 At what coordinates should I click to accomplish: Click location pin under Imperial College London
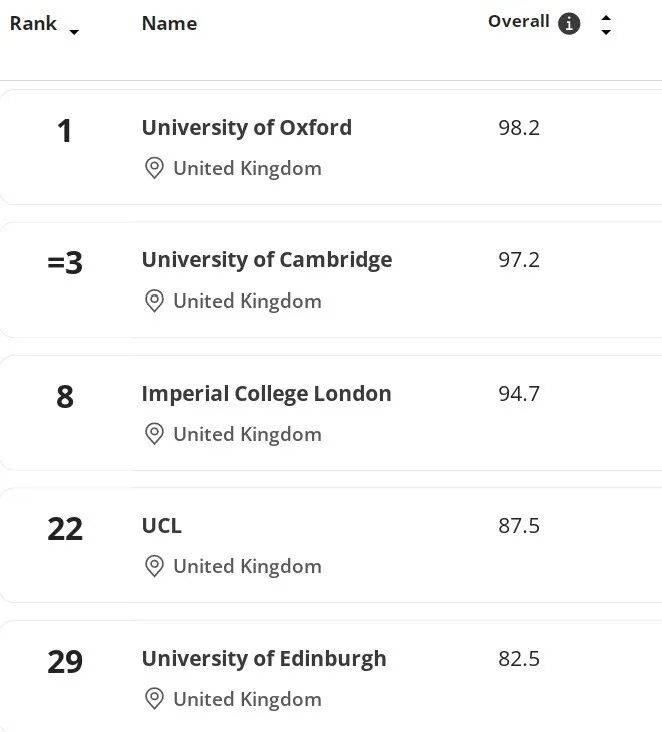tap(154, 434)
